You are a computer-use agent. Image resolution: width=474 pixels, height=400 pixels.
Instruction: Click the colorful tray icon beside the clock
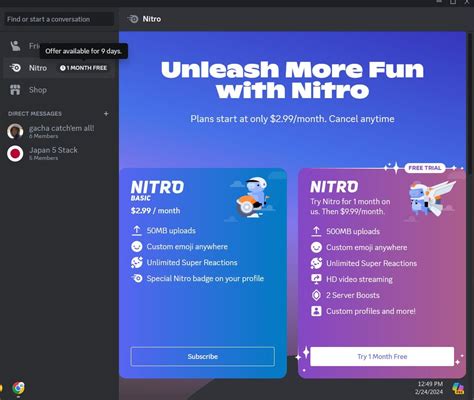(458, 388)
